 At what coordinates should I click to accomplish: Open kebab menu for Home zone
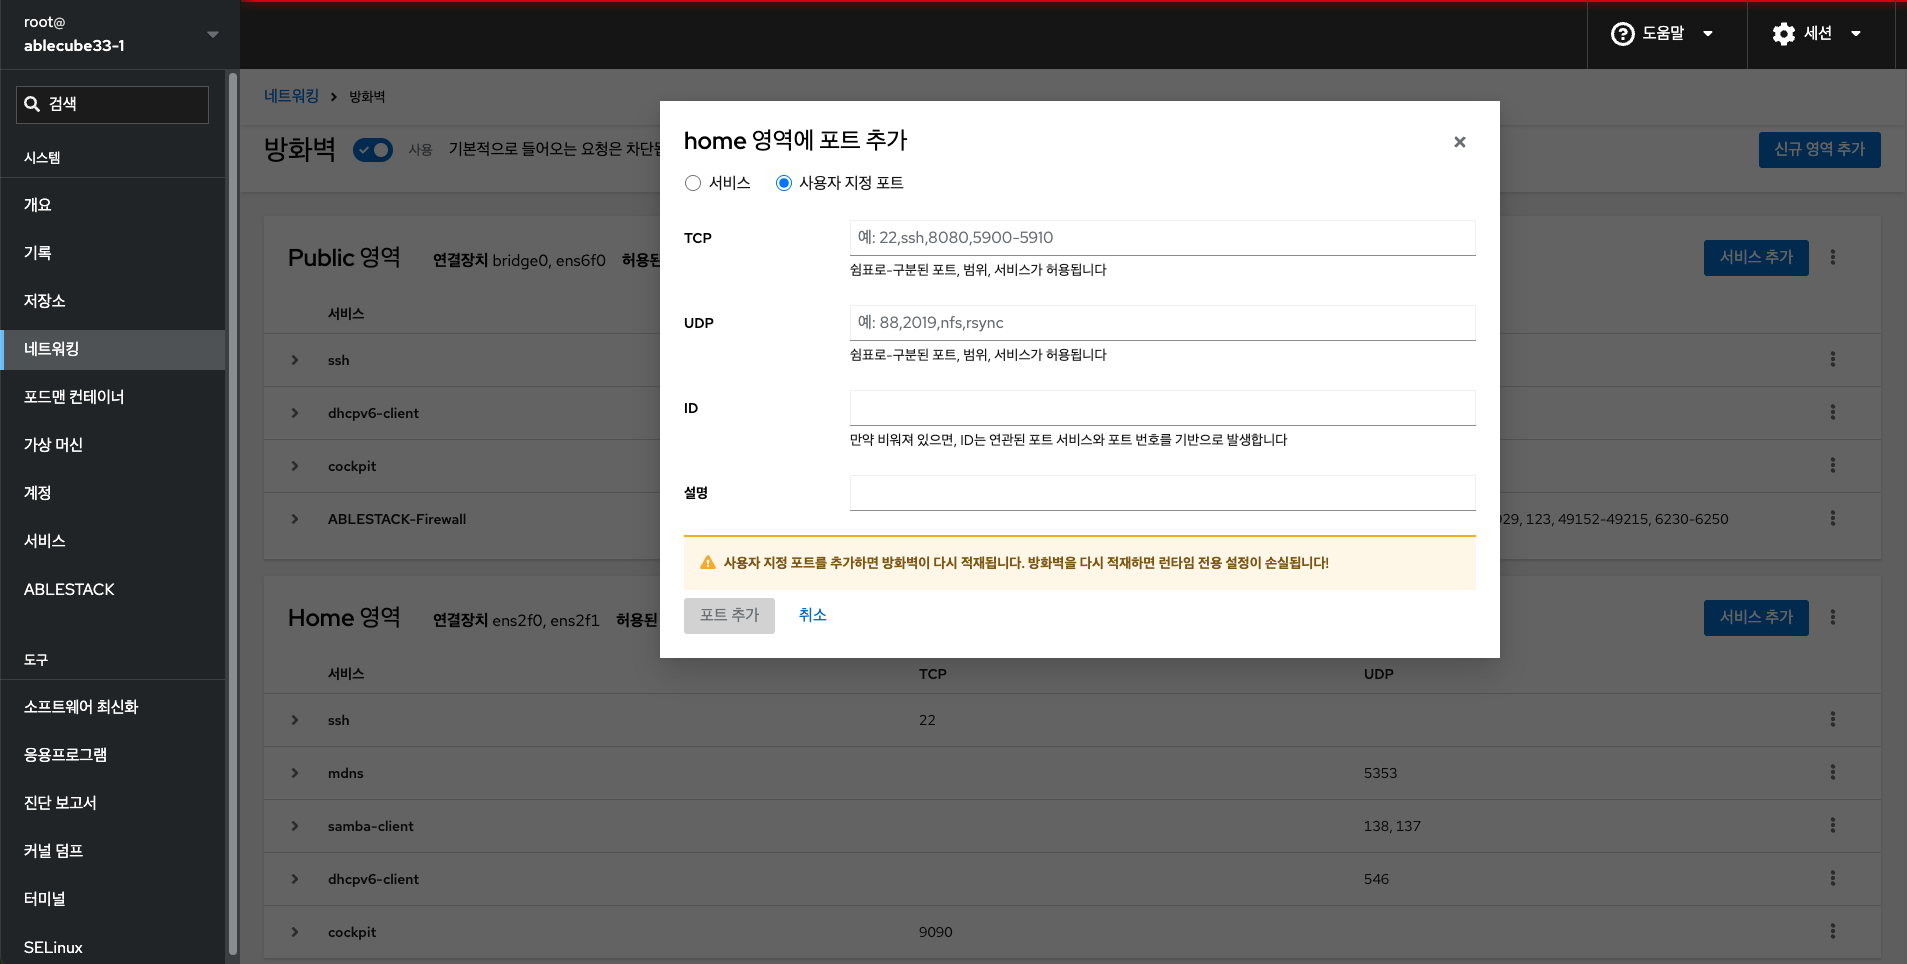coord(1832,617)
